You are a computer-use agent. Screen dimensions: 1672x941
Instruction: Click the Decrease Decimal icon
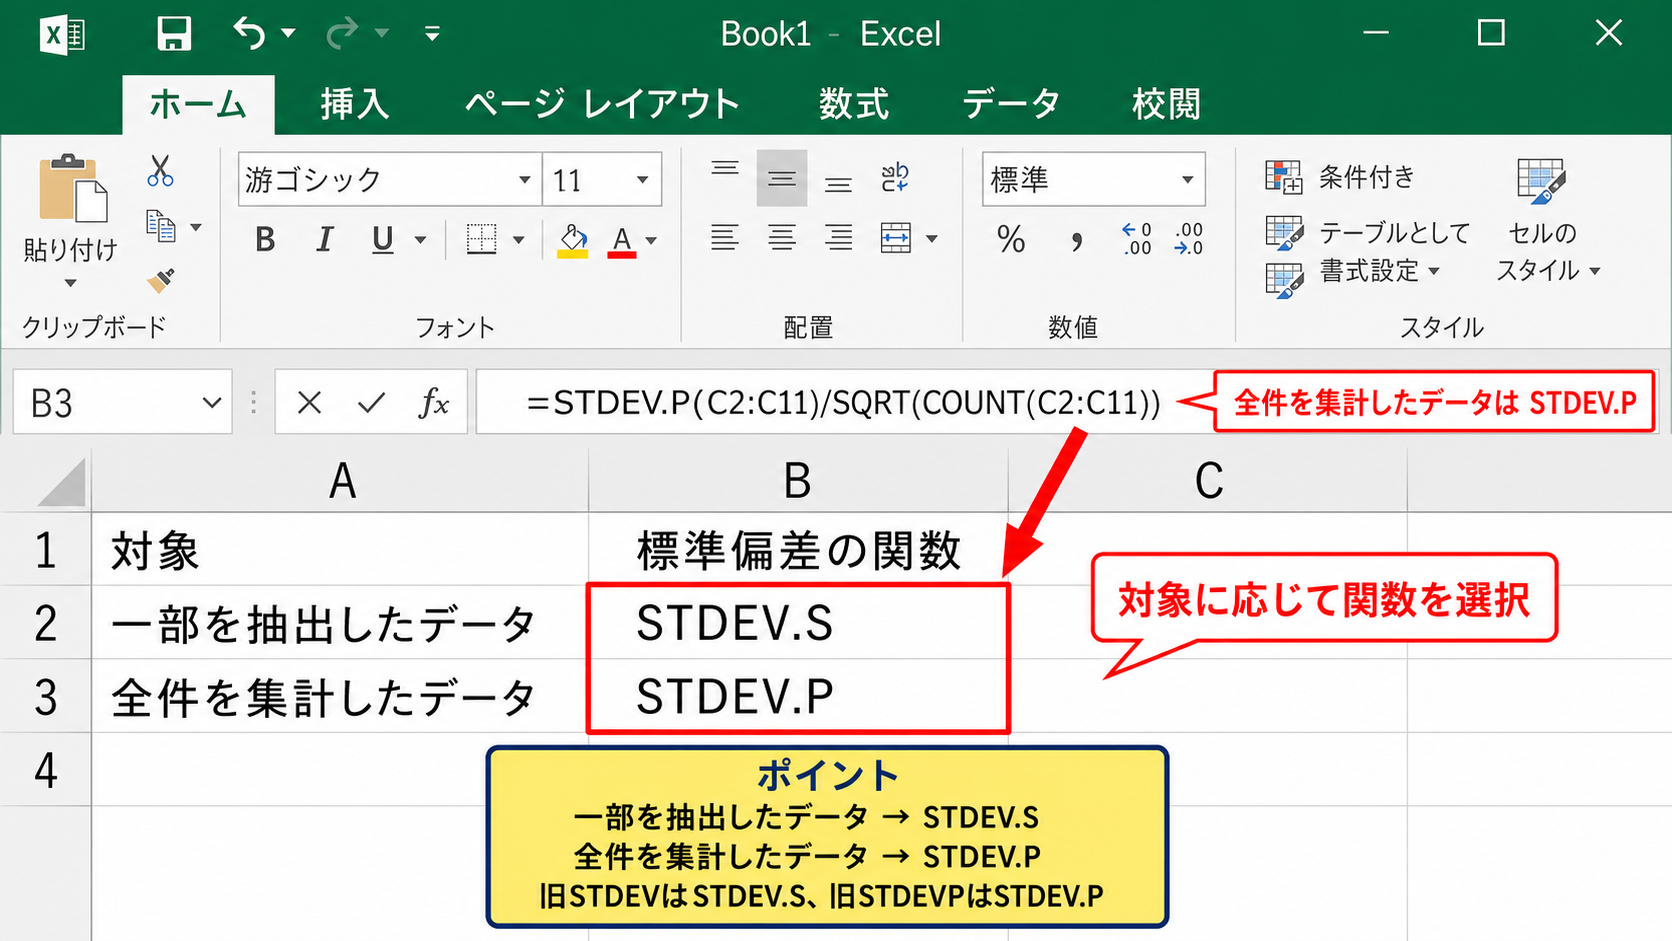pos(1188,240)
